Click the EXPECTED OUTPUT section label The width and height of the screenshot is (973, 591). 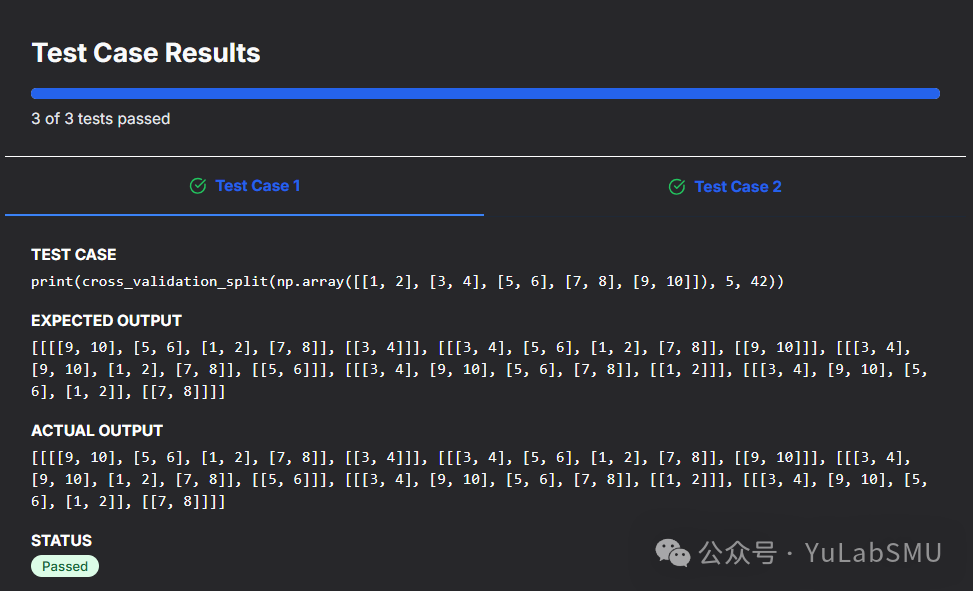pyautogui.click(x=106, y=321)
